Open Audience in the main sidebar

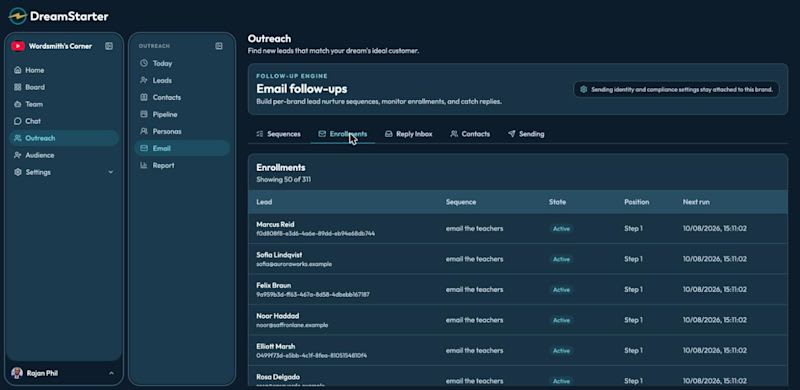[x=64, y=155]
